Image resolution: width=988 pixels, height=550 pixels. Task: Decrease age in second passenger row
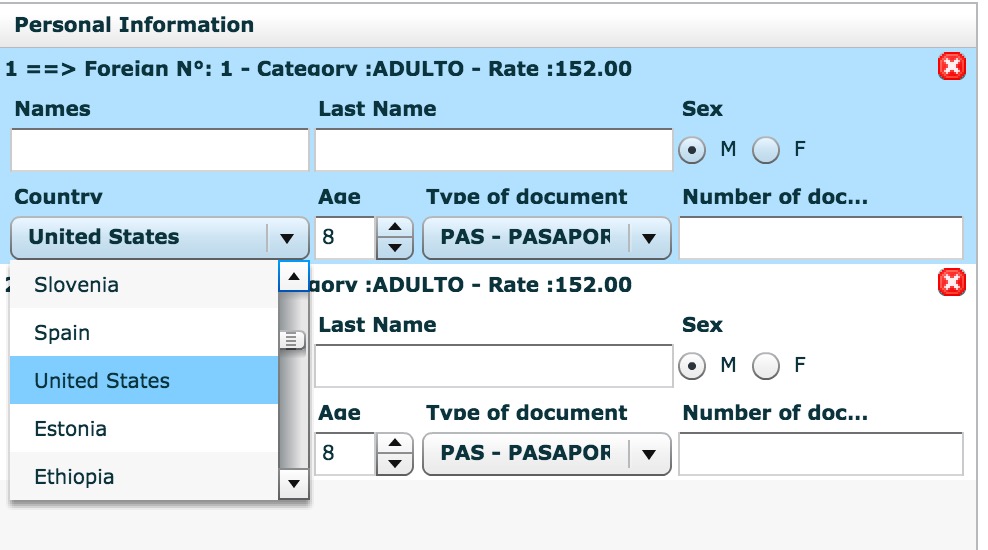[398, 463]
